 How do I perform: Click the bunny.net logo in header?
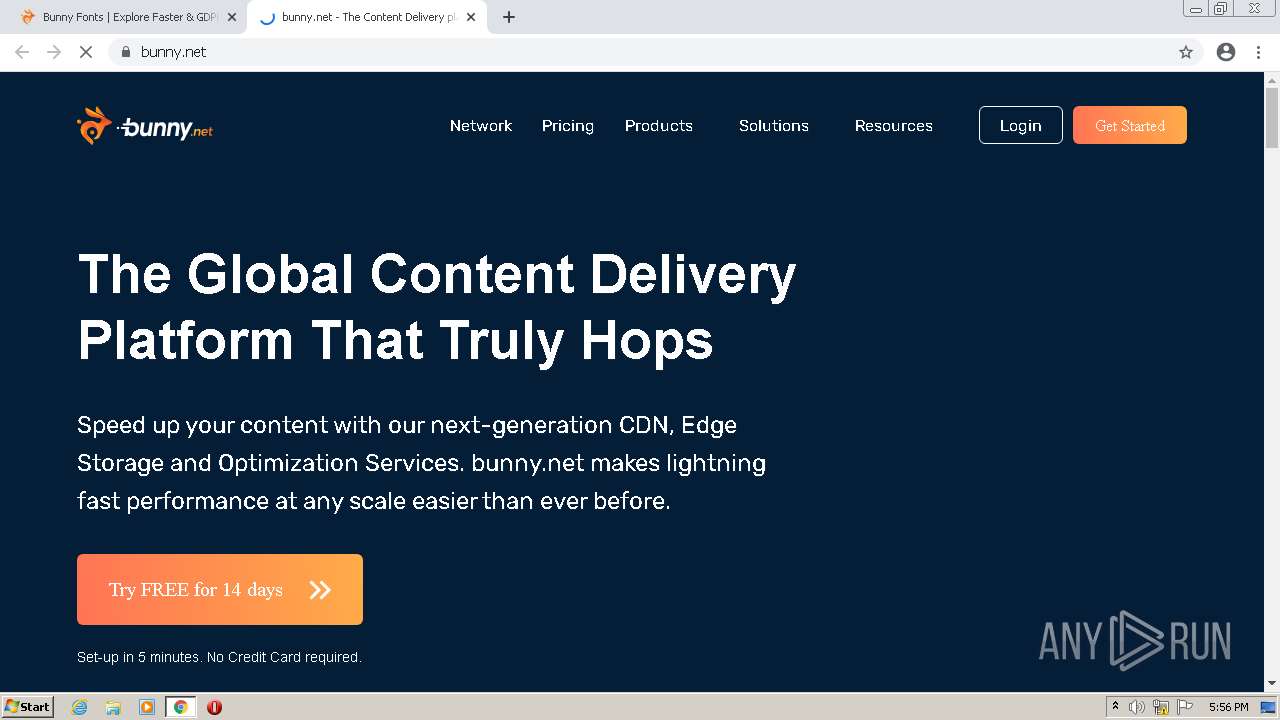coord(145,126)
